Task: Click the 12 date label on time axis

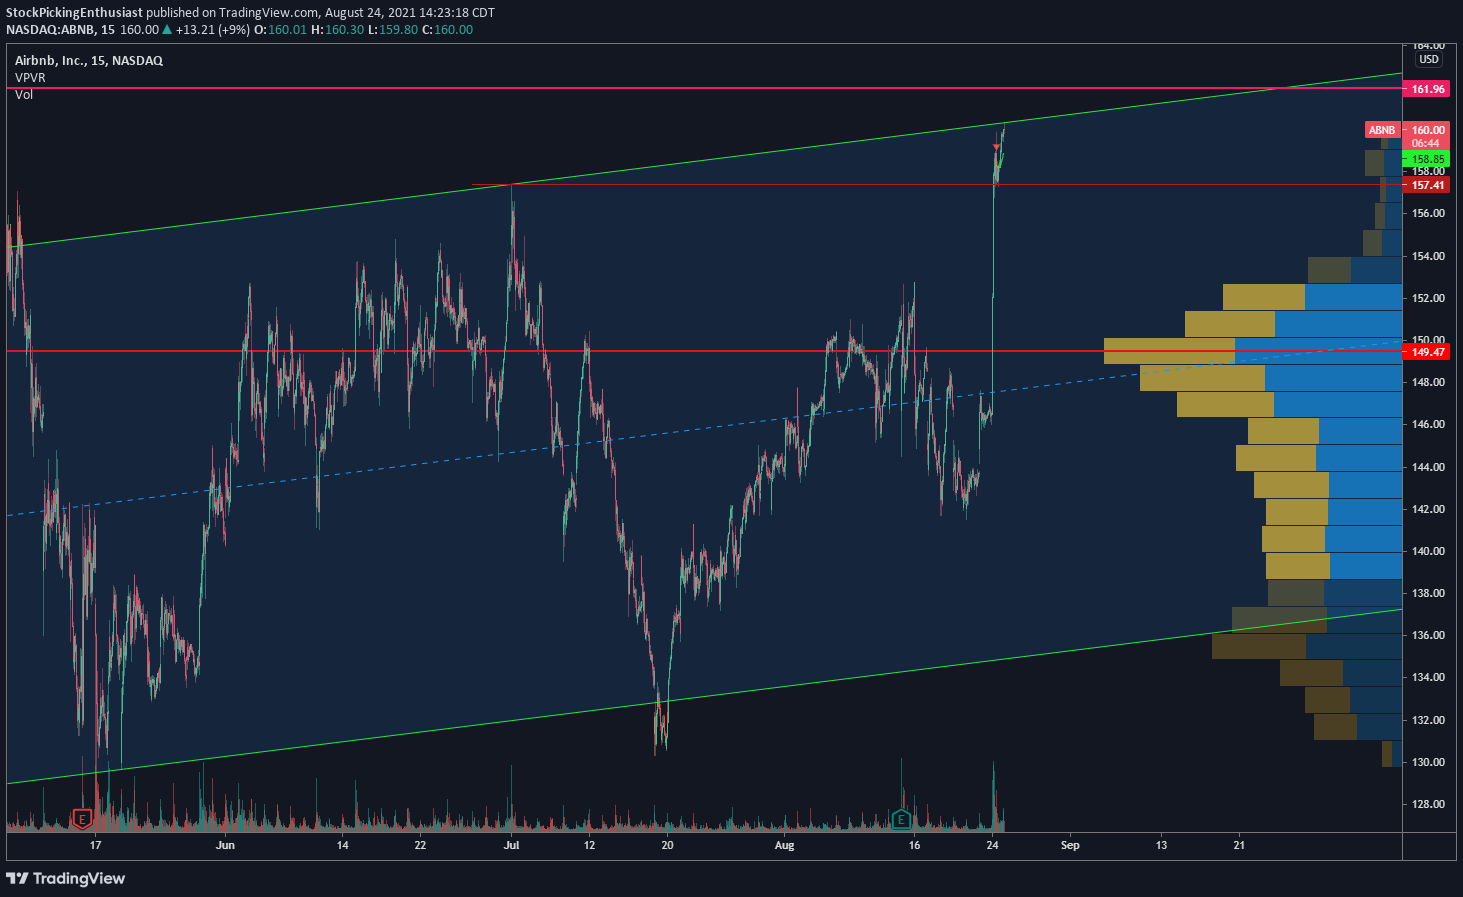Action: point(590,845)
